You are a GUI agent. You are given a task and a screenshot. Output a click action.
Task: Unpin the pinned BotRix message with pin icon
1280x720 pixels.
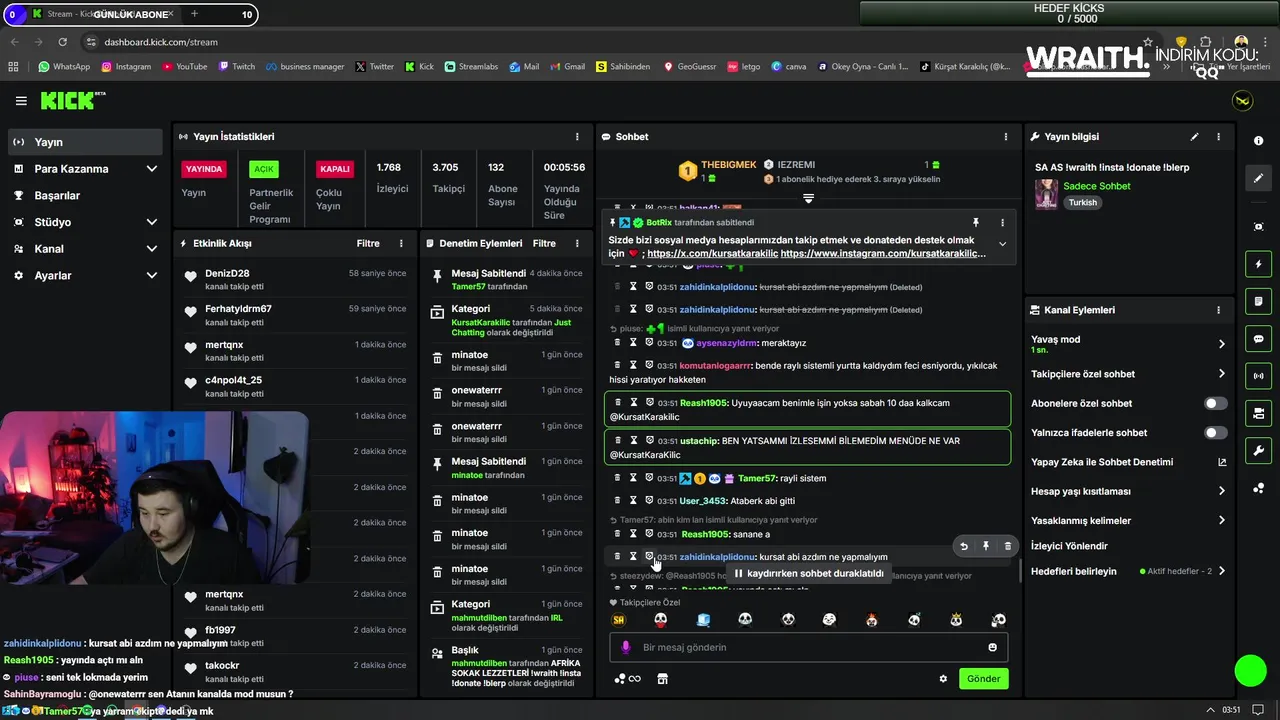[976, 223]
